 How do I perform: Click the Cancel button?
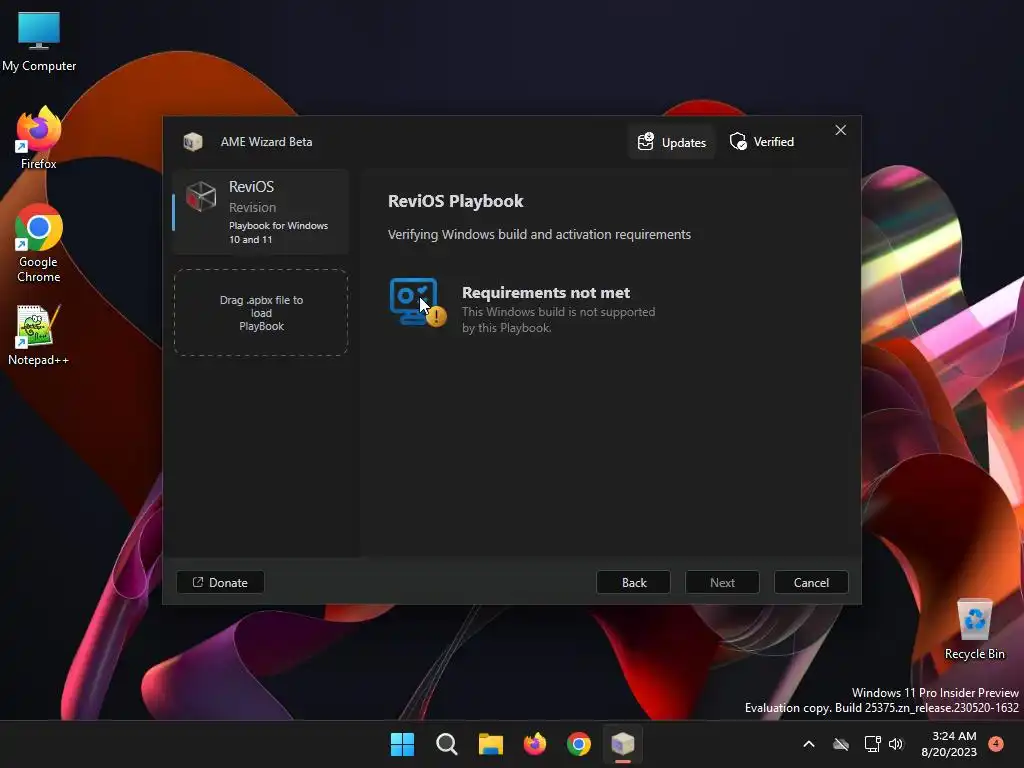pos(811,583)
